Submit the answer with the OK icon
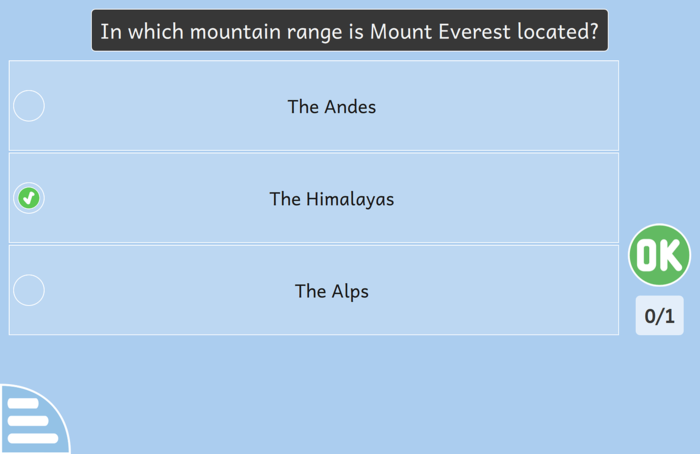700x454 pixels. [659, 255]
